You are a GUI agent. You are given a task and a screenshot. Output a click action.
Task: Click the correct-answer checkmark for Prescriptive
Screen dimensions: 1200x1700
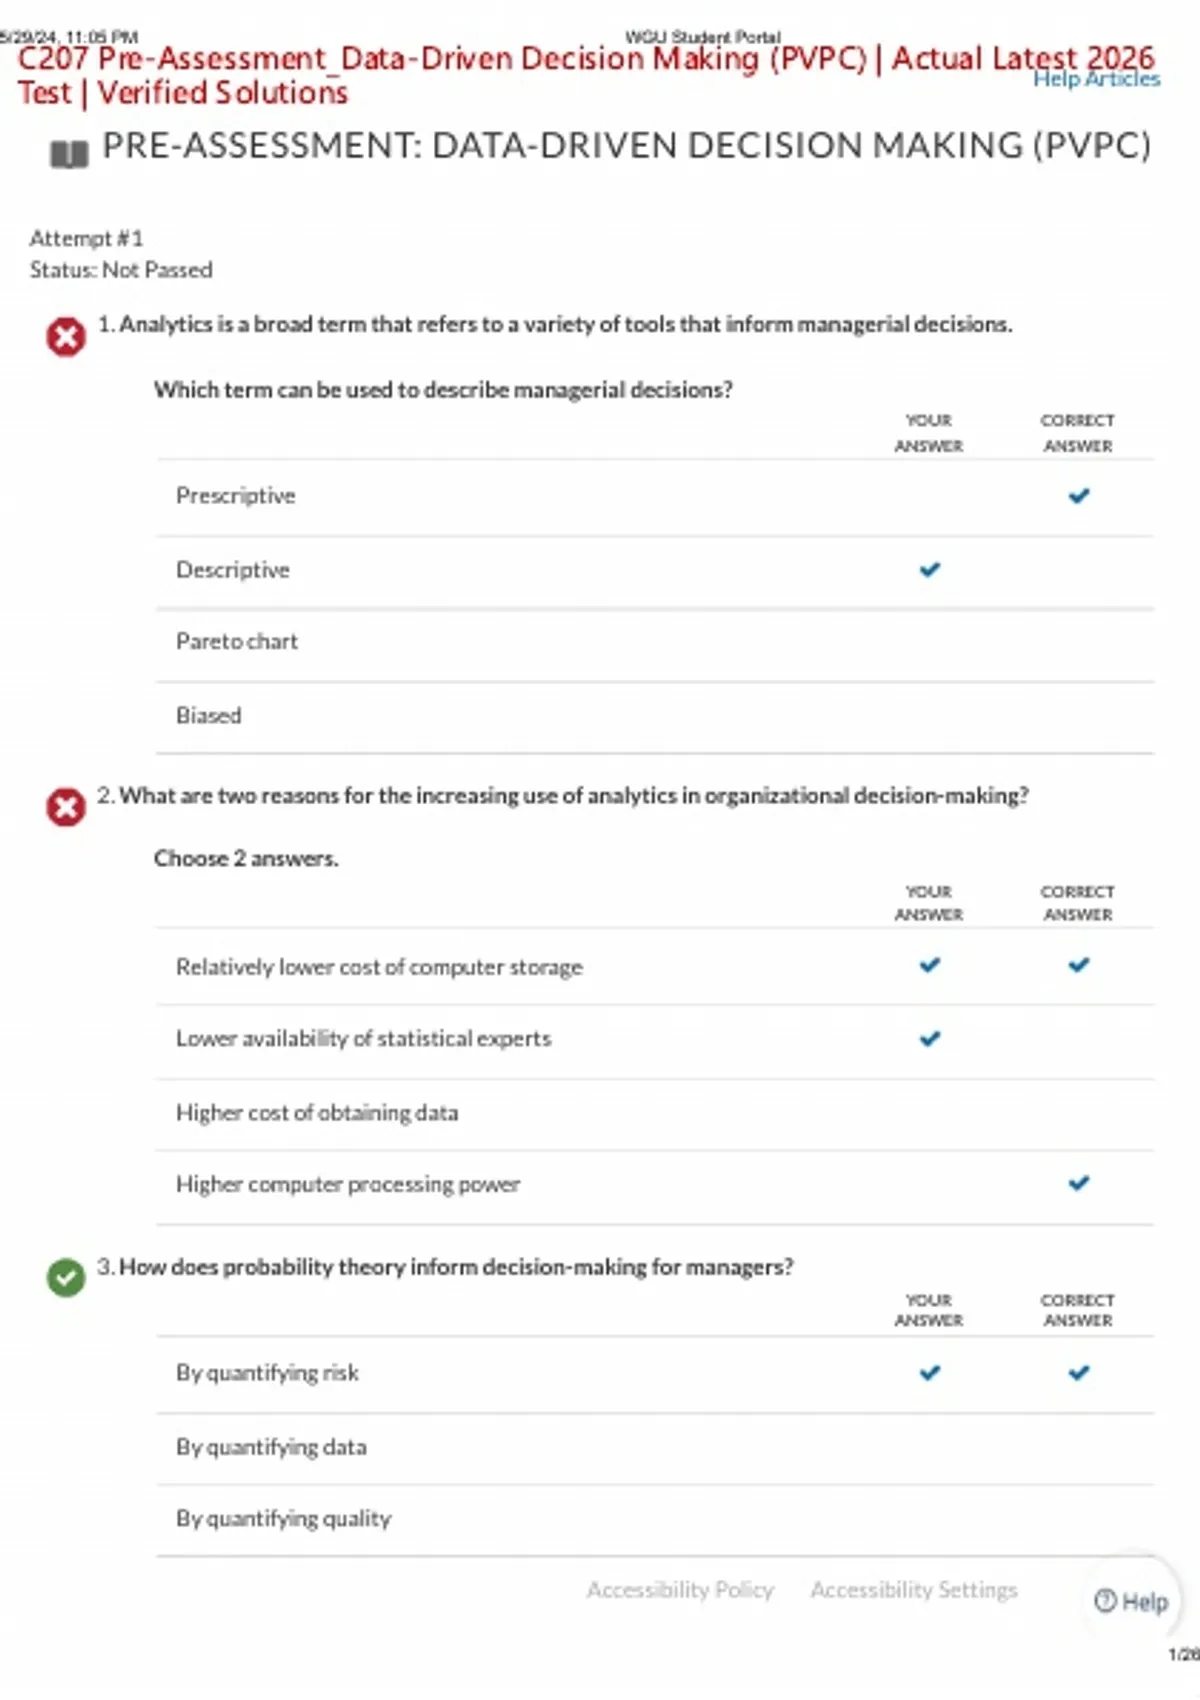click(x=1078, y=495)
